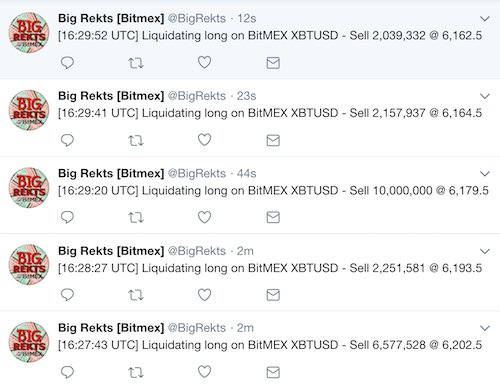500x385 pixels.
Task: Open the chevron menu on the 12s tweet
Action: [485, 19]
